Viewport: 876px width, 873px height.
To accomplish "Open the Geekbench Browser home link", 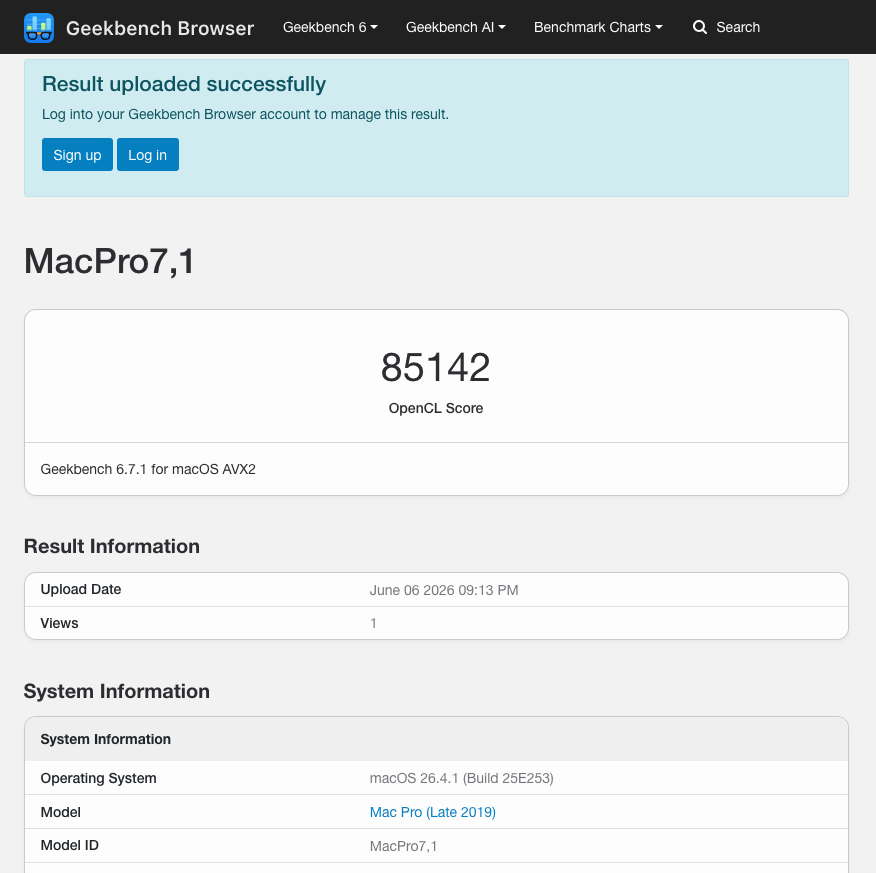I will click(160, 28).
